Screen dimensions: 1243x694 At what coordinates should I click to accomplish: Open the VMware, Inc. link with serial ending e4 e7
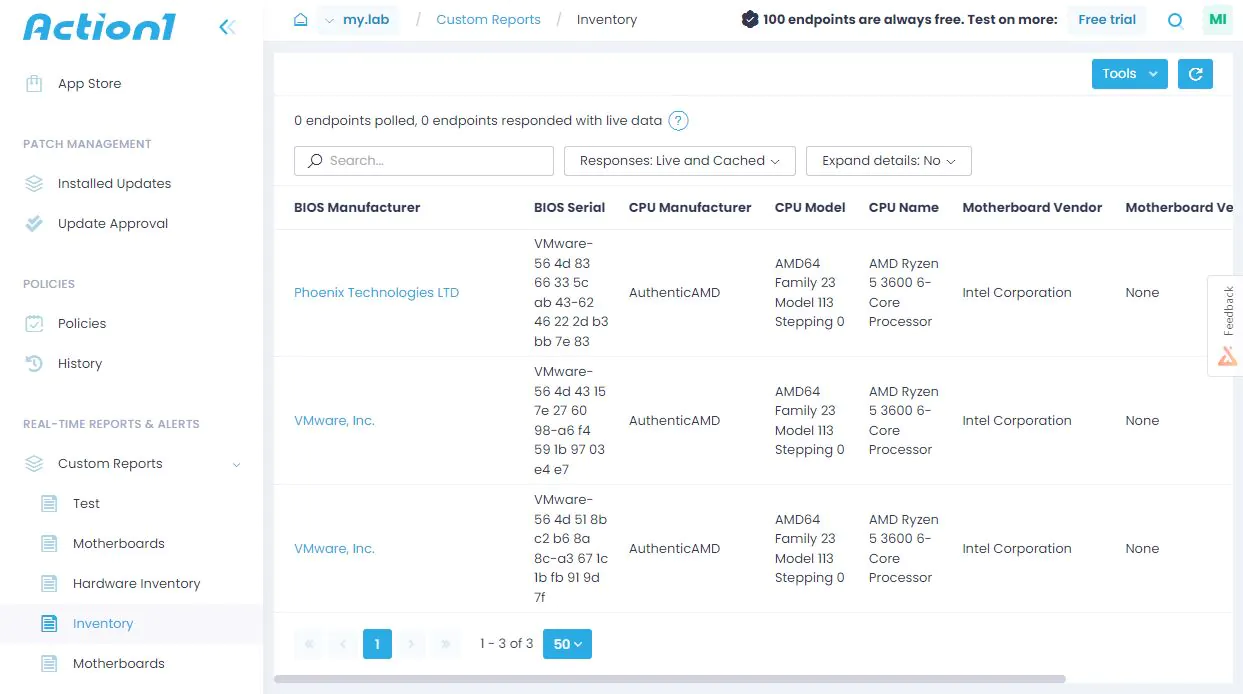(334, 421)
